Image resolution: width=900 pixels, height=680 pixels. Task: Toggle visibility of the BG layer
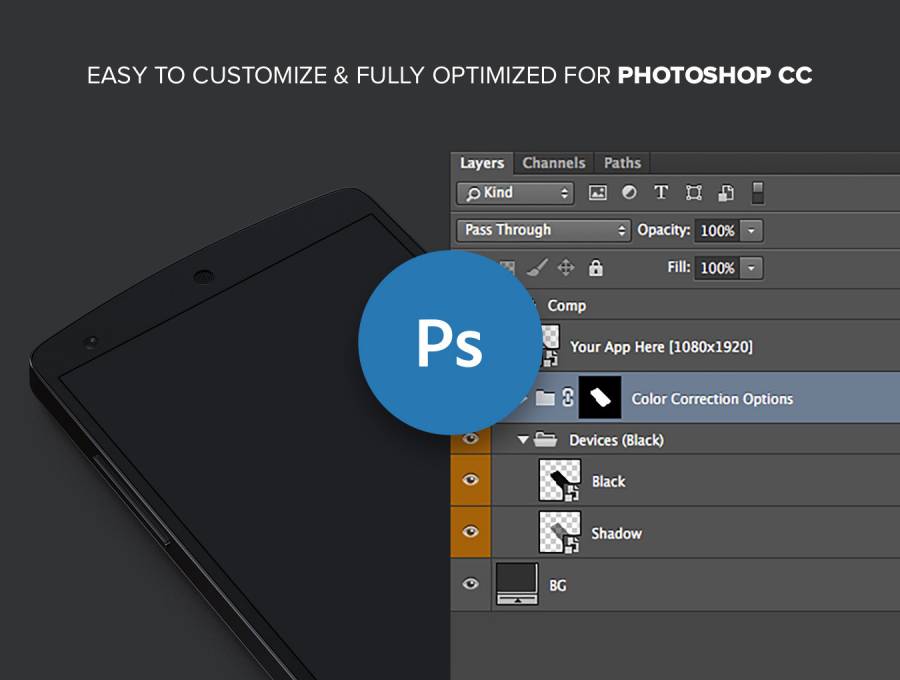470,584
